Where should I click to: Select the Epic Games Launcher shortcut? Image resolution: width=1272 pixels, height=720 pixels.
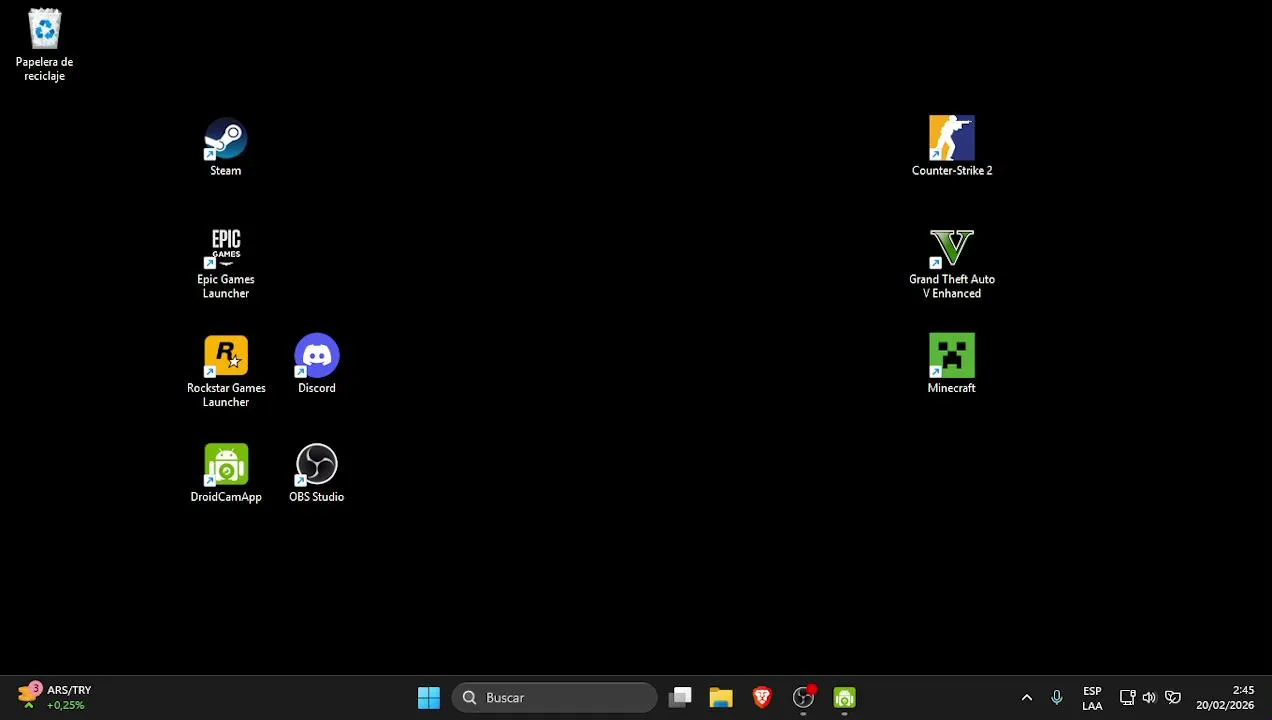[226, 263]
